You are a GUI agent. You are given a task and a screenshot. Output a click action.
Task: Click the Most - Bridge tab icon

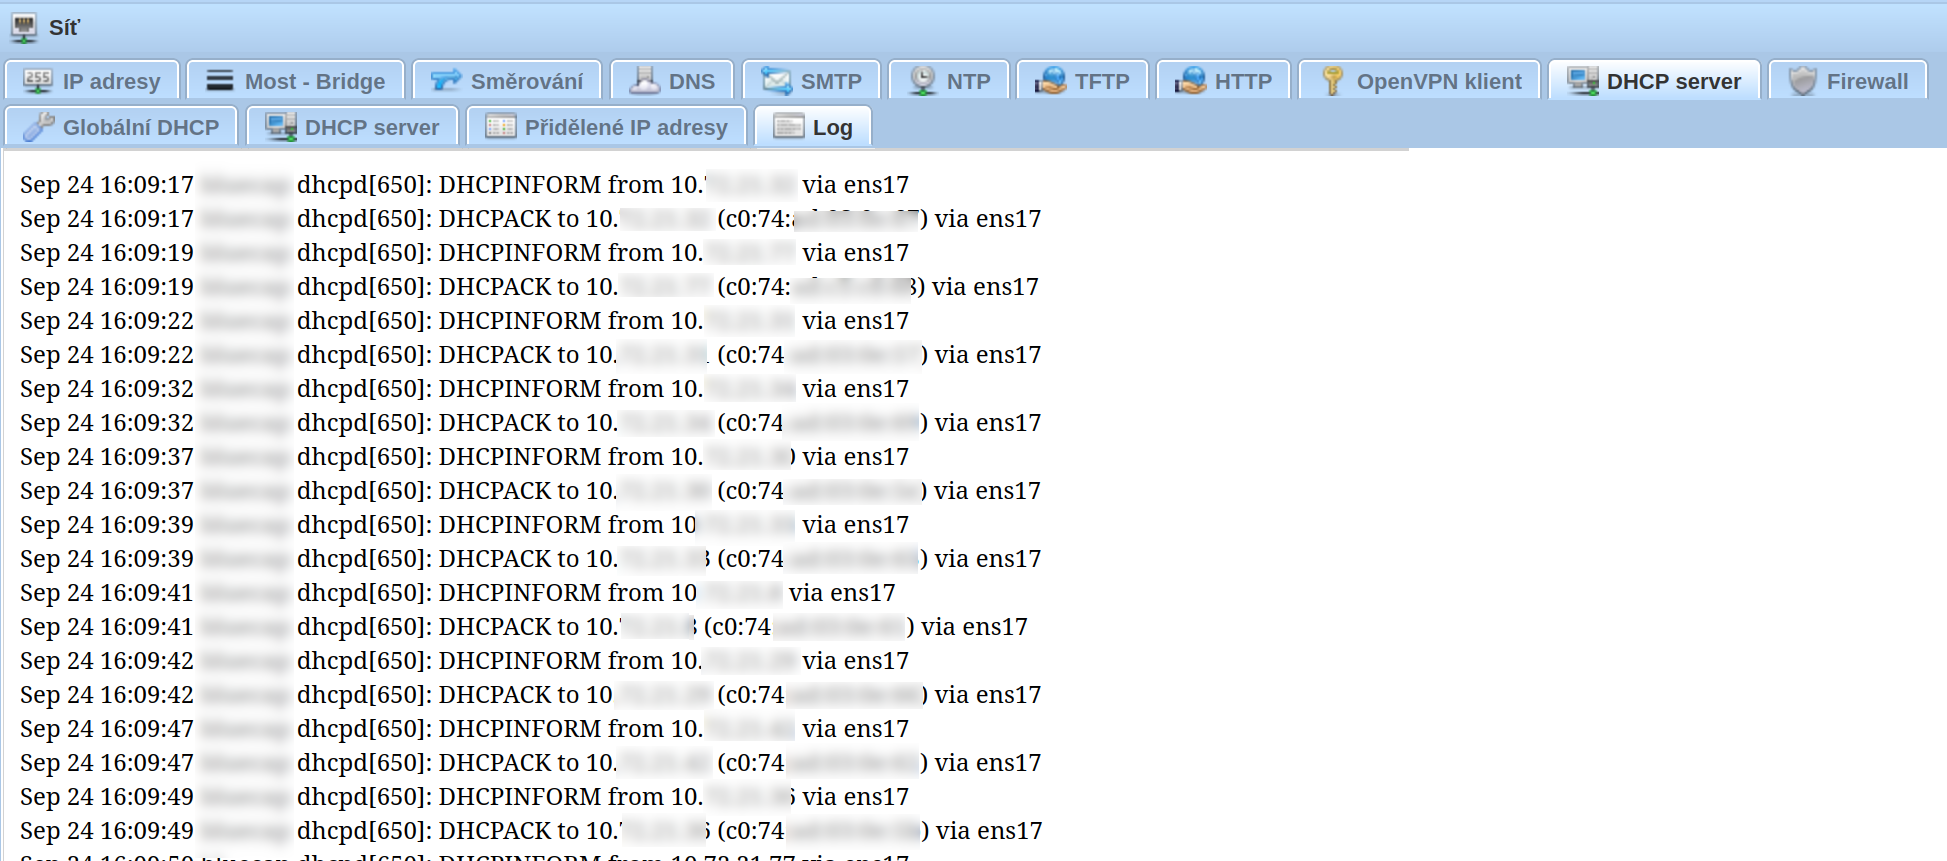pyautogui.click(x=220, y=81)
